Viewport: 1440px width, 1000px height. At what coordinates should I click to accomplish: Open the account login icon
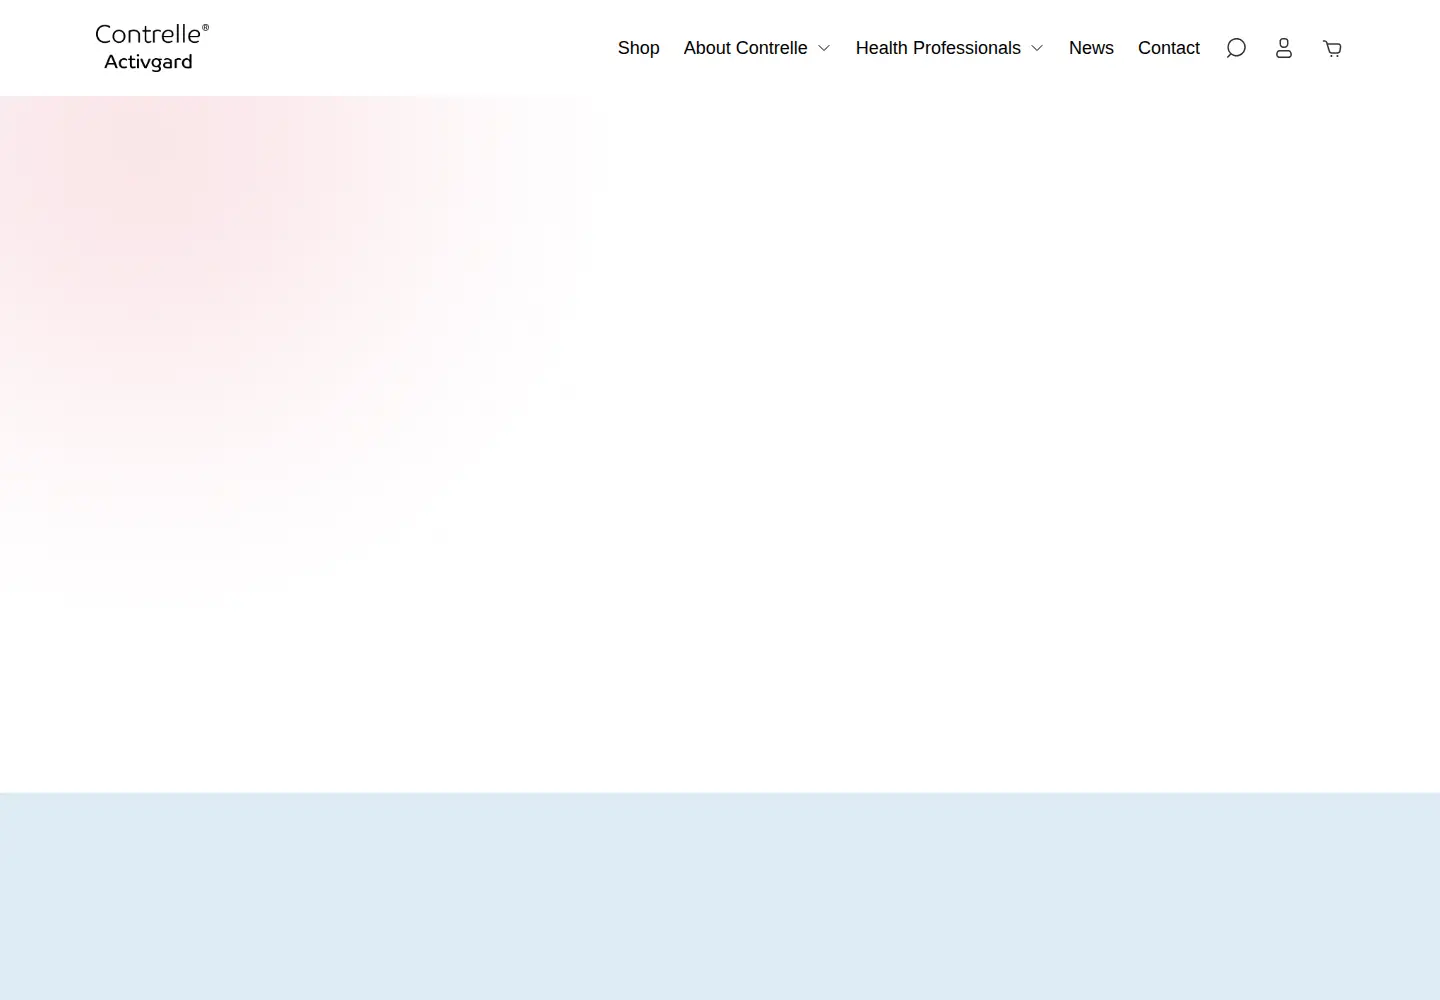1284,48
